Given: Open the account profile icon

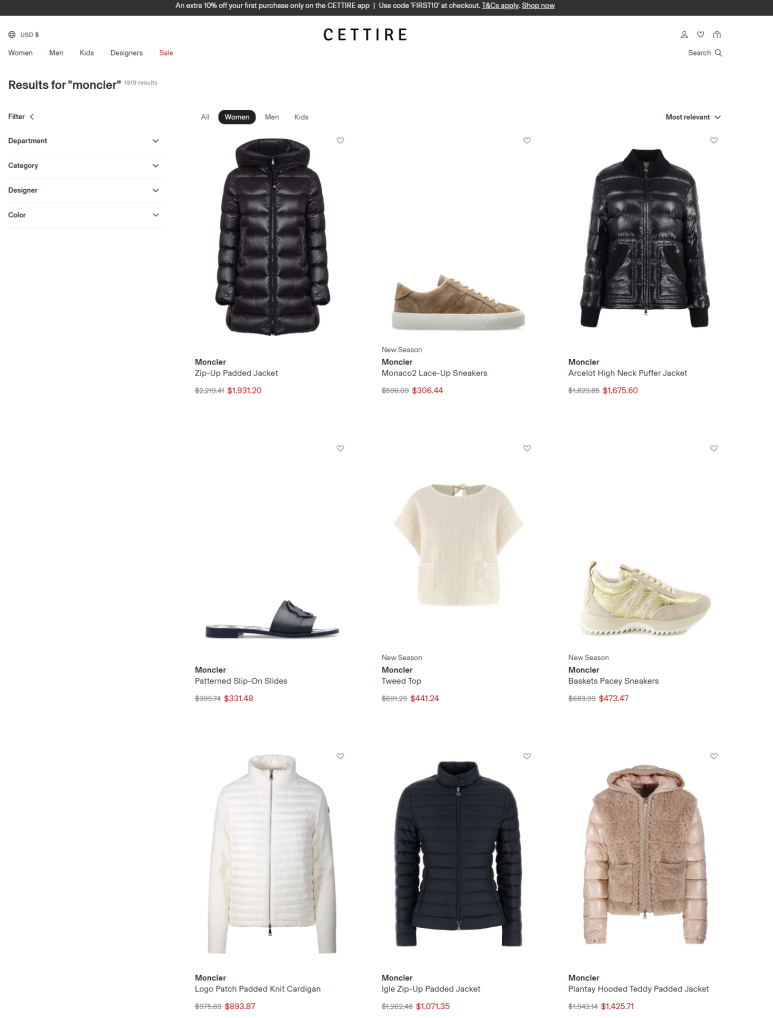Looking at the screenshot, I should (683, 34).
